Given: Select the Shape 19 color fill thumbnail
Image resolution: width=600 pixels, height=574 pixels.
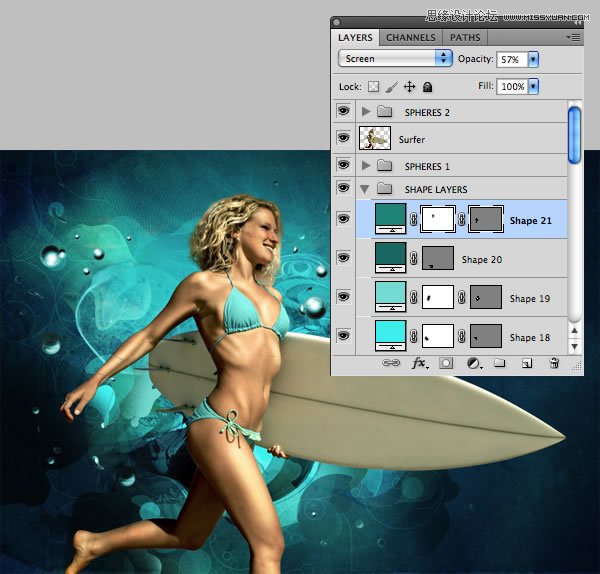Looking at the screenshot, I should tap(389, 297).
